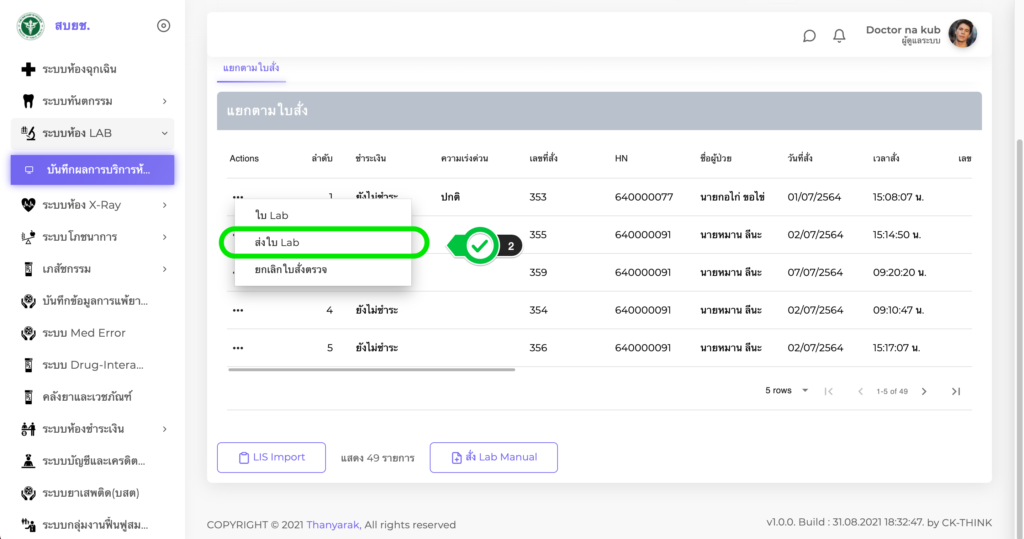Open the chat messages icon
Image resolution: width=1024 pixels, height=539 pixels.
[809, 35]
